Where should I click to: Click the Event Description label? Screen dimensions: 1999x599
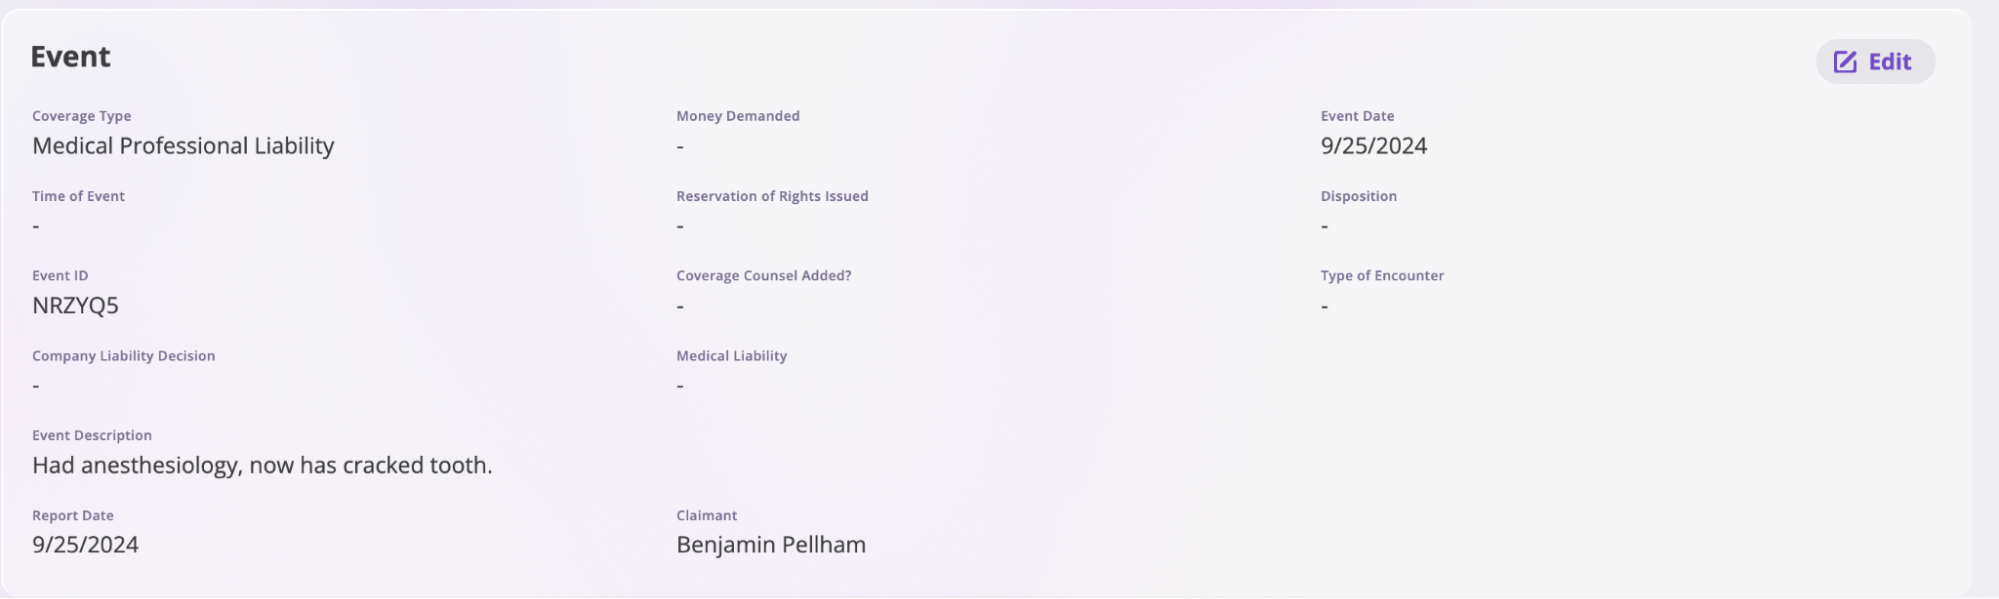[x=92, y=436]
